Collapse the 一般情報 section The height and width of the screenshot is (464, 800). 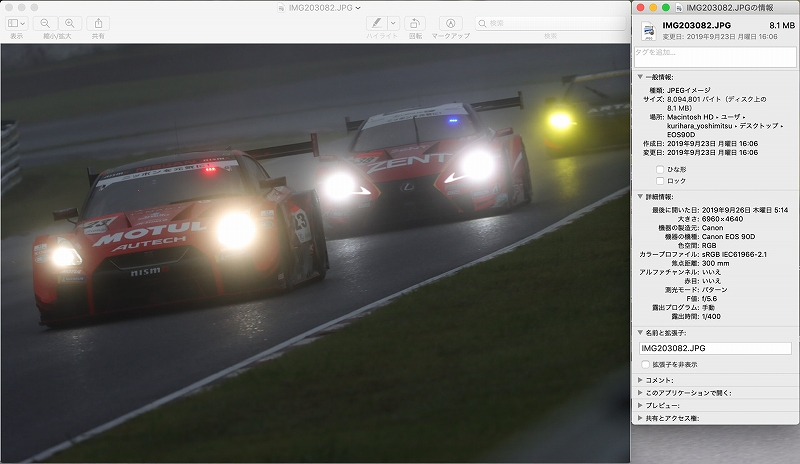tap(640, 77)
